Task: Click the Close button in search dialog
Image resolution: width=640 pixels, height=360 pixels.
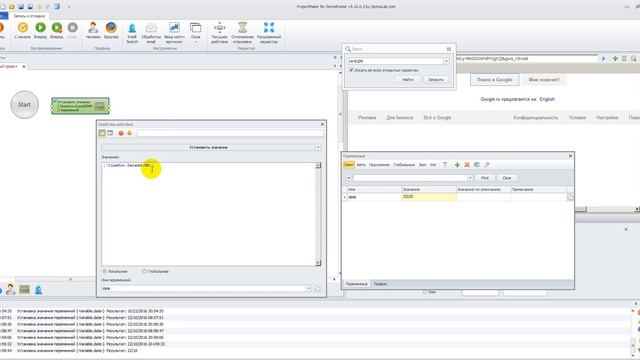Action: click(x=436, y=80)
